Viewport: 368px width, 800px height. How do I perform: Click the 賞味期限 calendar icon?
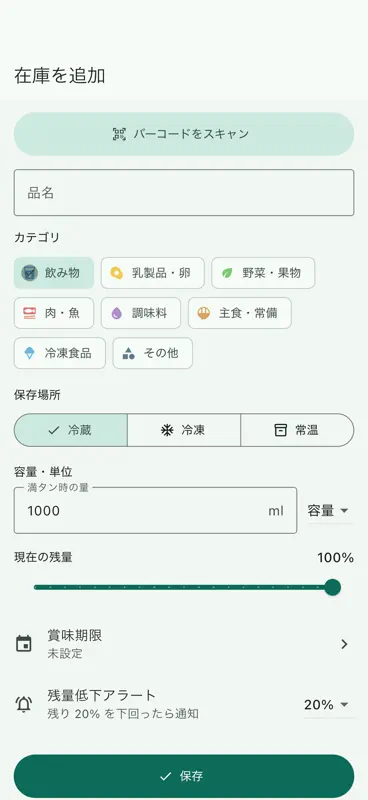(23, 644)
